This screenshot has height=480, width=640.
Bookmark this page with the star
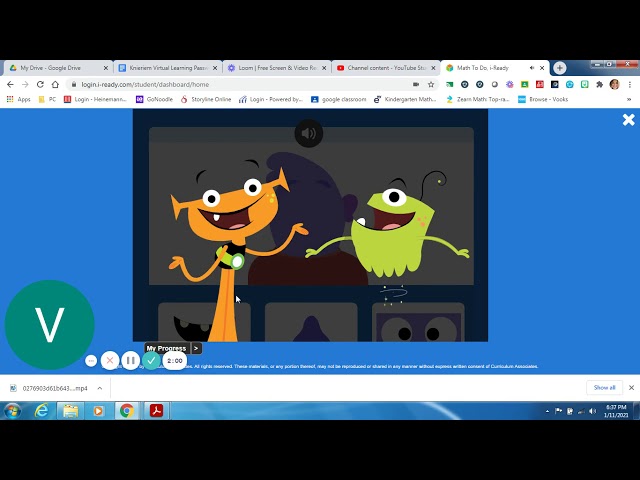point(431,84)
